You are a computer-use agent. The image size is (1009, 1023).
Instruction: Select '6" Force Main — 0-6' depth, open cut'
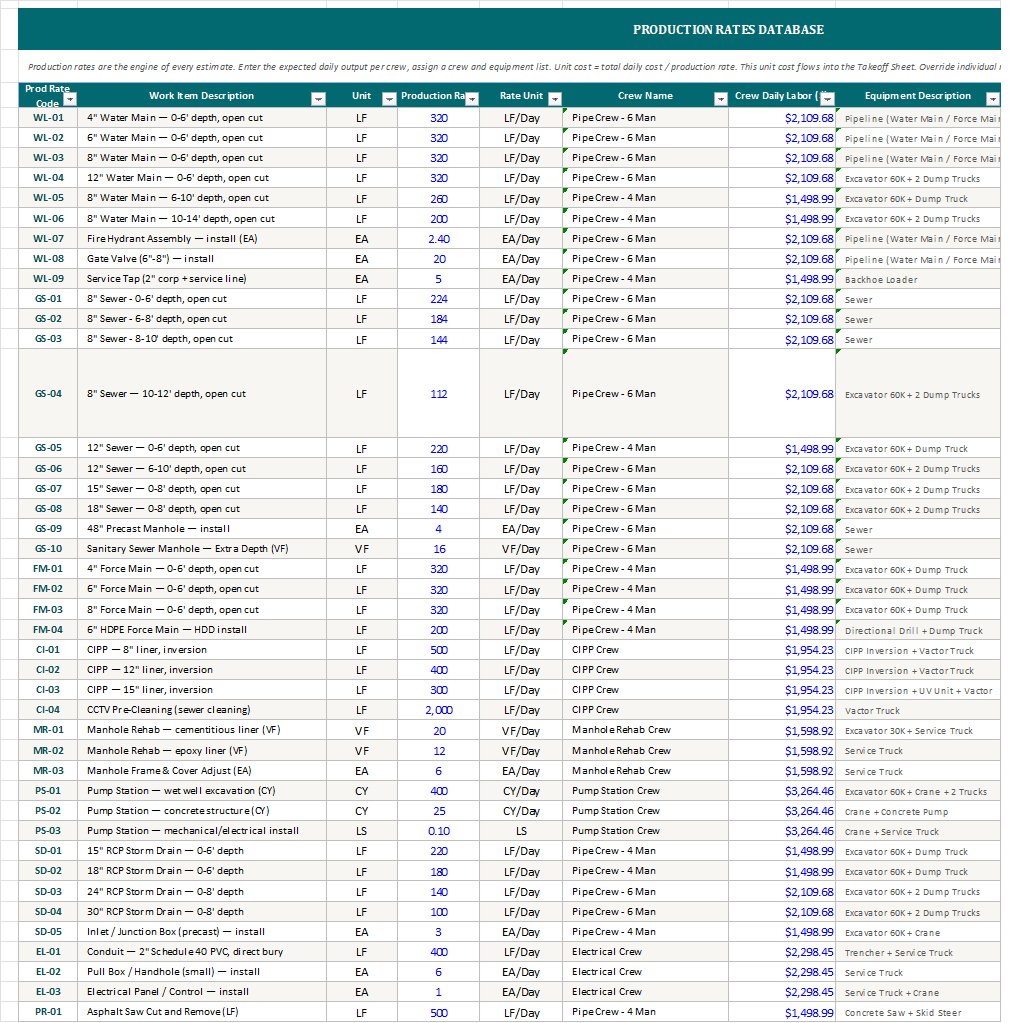(x=202, y=589)
